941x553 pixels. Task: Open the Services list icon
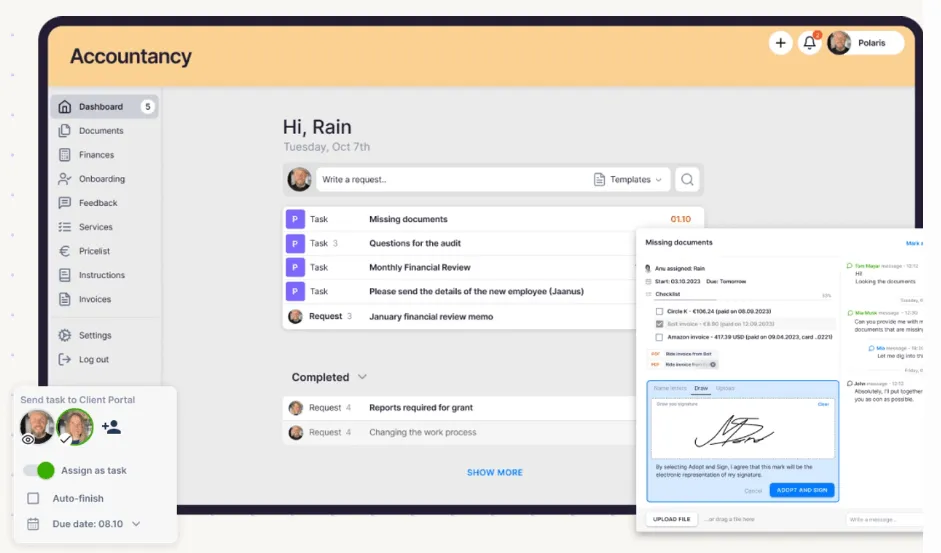pos(64,227)
